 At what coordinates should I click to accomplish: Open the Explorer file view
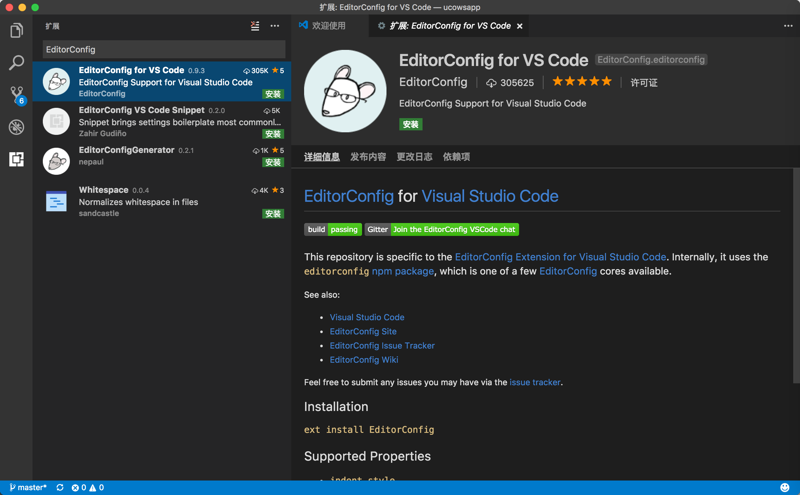click(16, 31)
